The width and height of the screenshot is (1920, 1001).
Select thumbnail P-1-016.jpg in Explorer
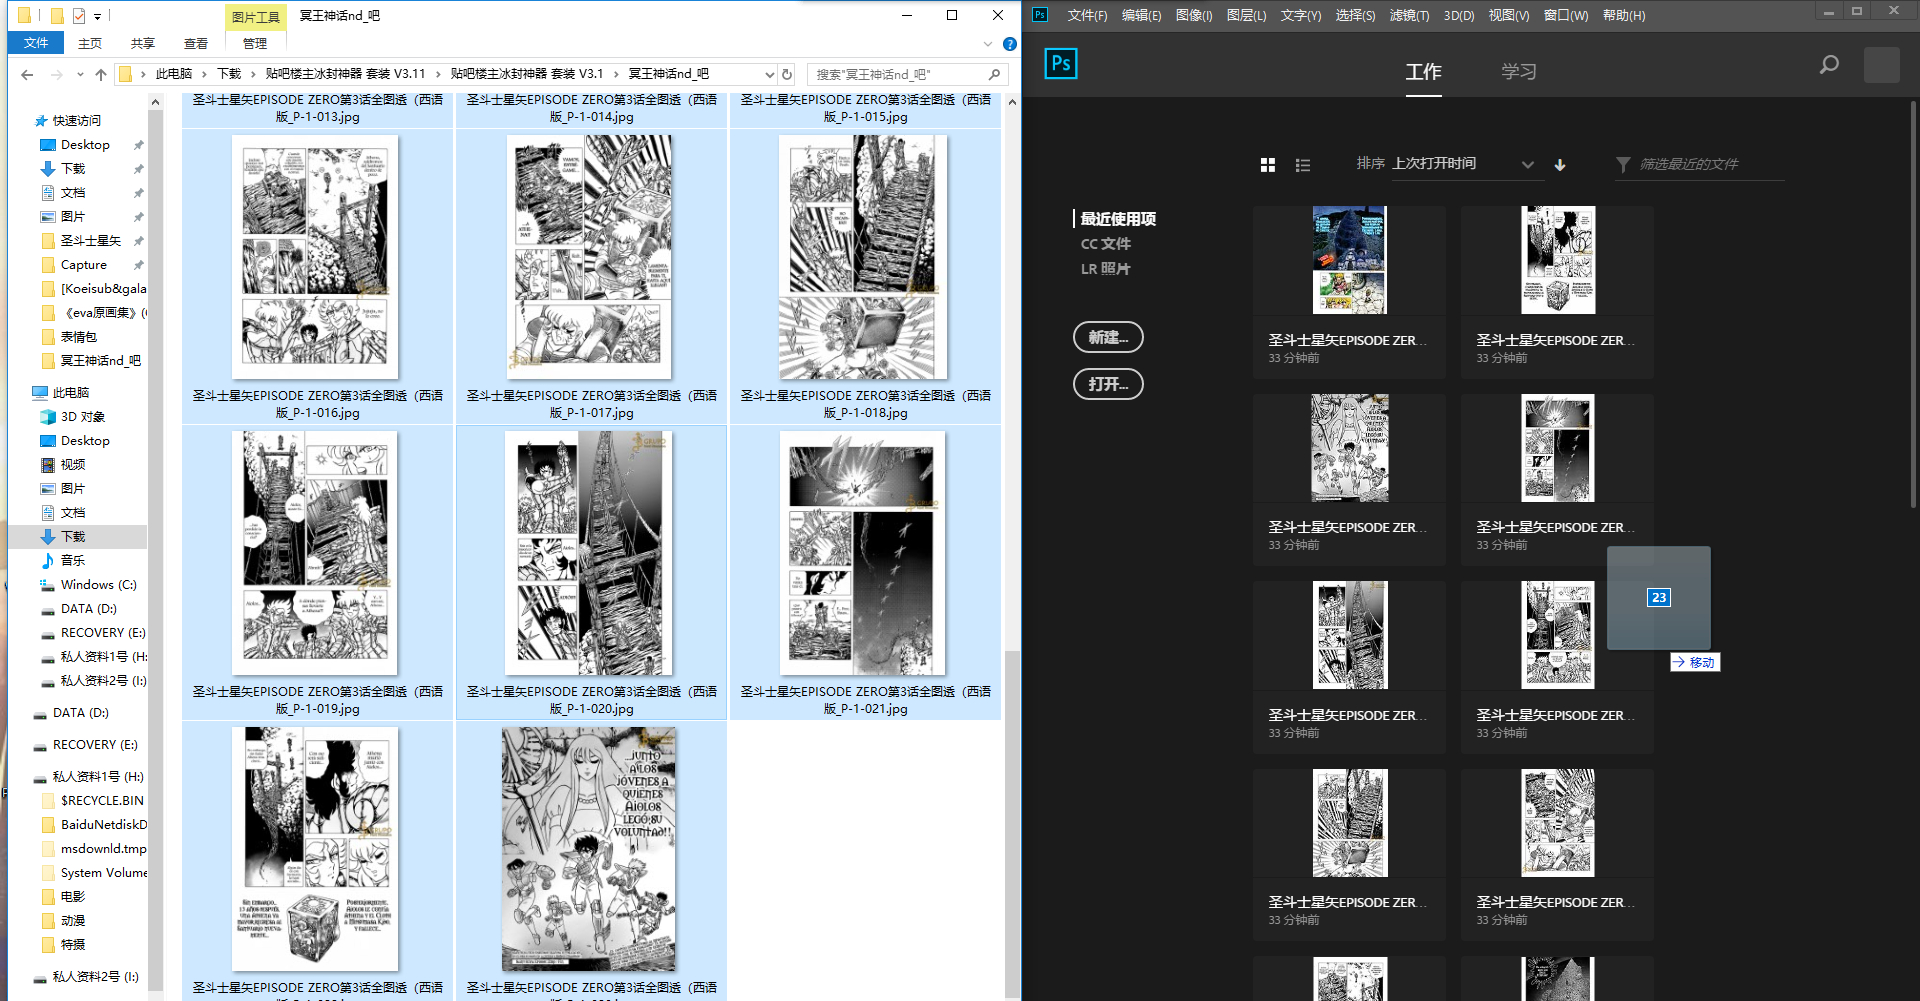[315, 257]
